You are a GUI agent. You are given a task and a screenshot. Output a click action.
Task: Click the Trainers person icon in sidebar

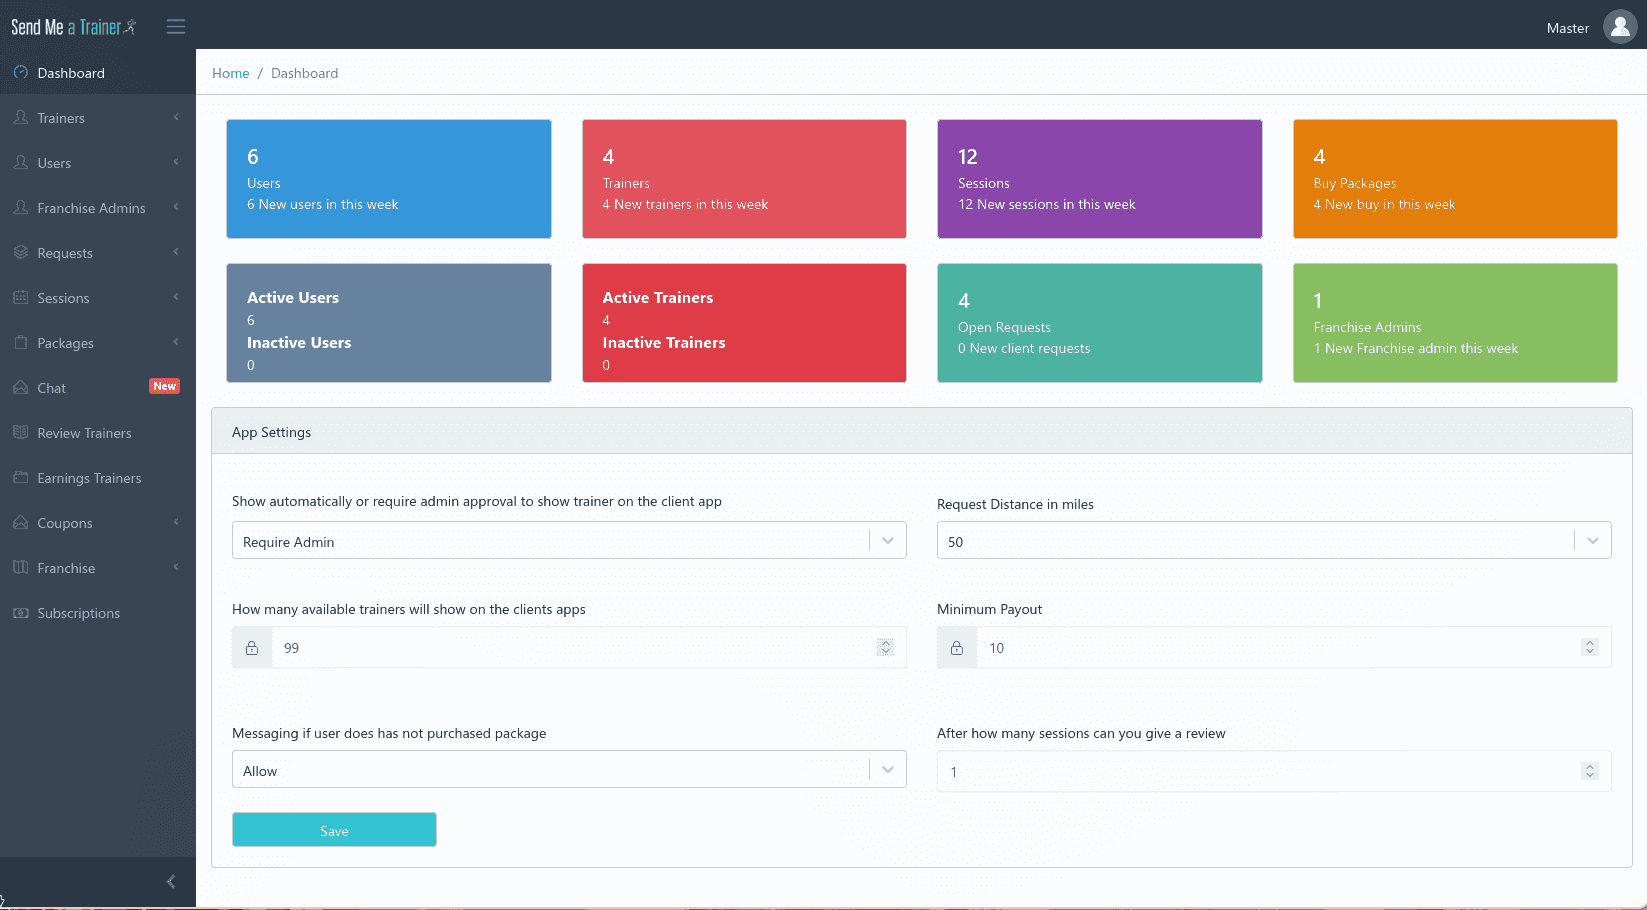[x=21, y=117]
